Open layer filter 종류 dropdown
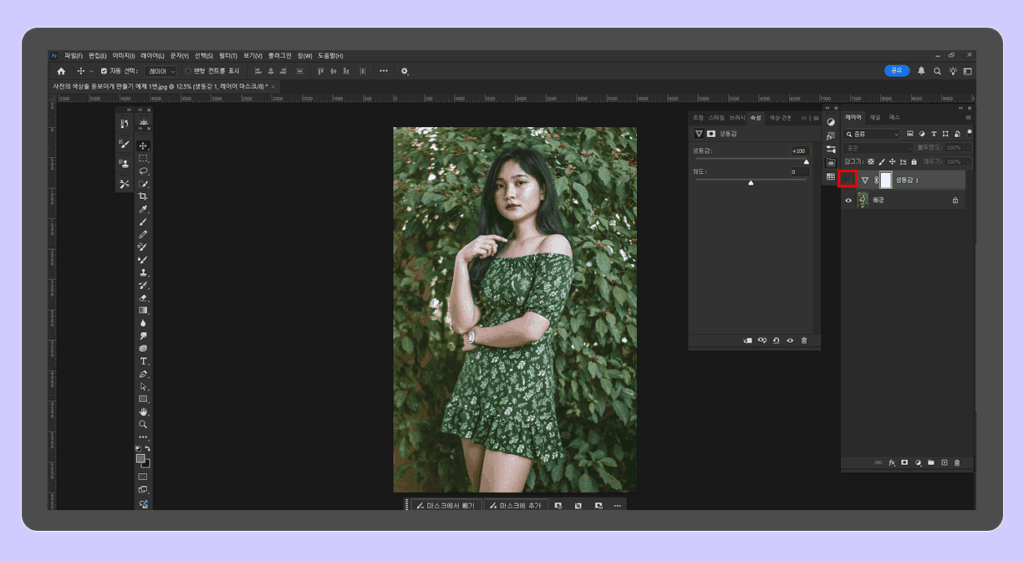 pyautogui.click(x=872, y=134)
